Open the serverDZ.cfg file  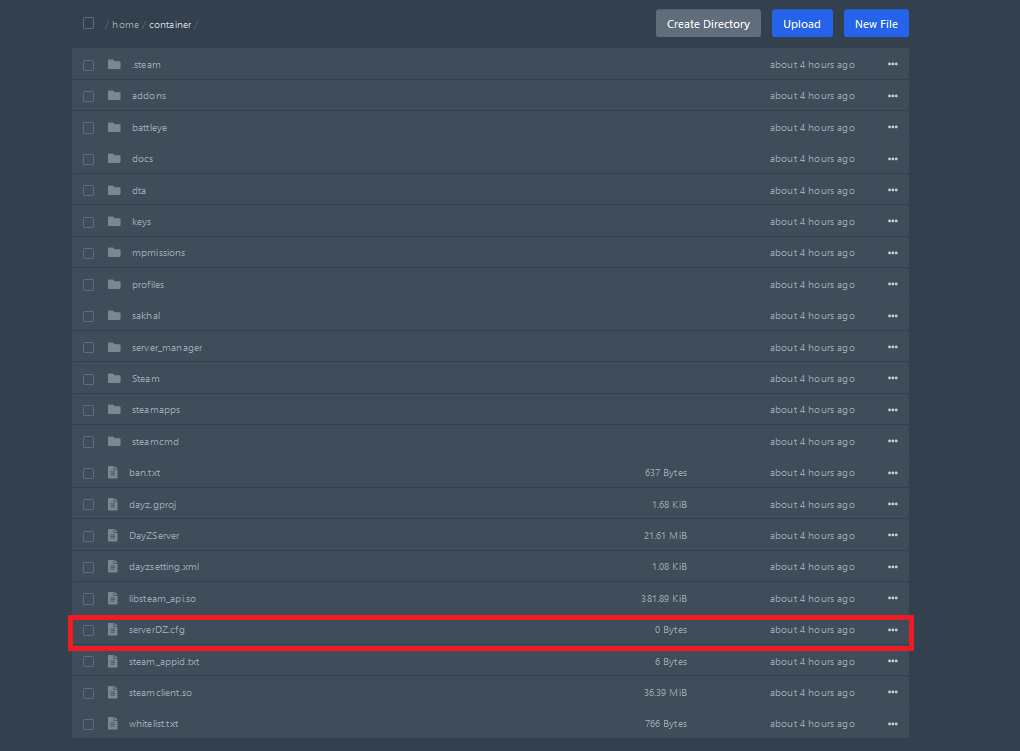click(157, 630)
